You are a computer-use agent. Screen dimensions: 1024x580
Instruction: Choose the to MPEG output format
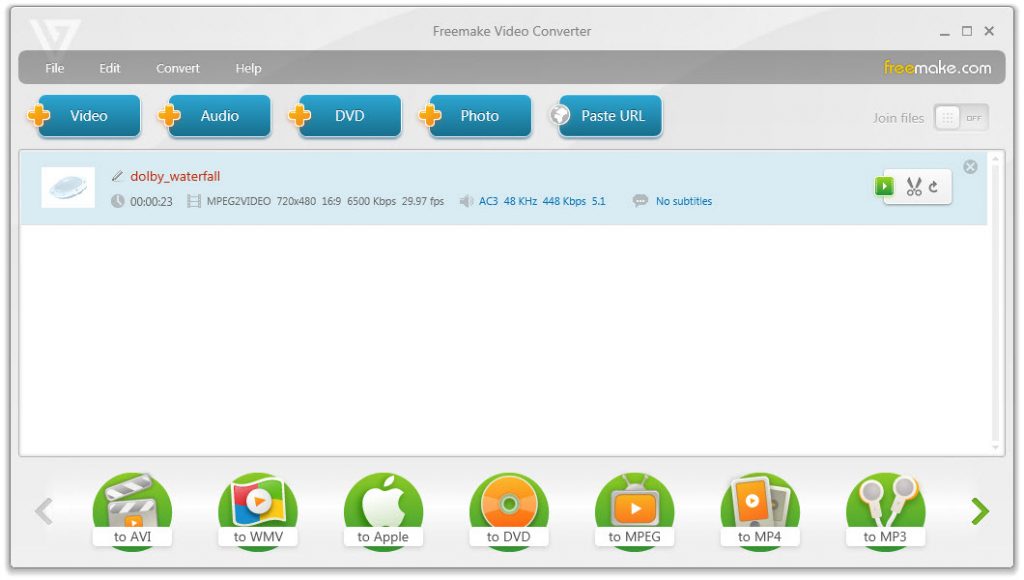tap(634, 511)
